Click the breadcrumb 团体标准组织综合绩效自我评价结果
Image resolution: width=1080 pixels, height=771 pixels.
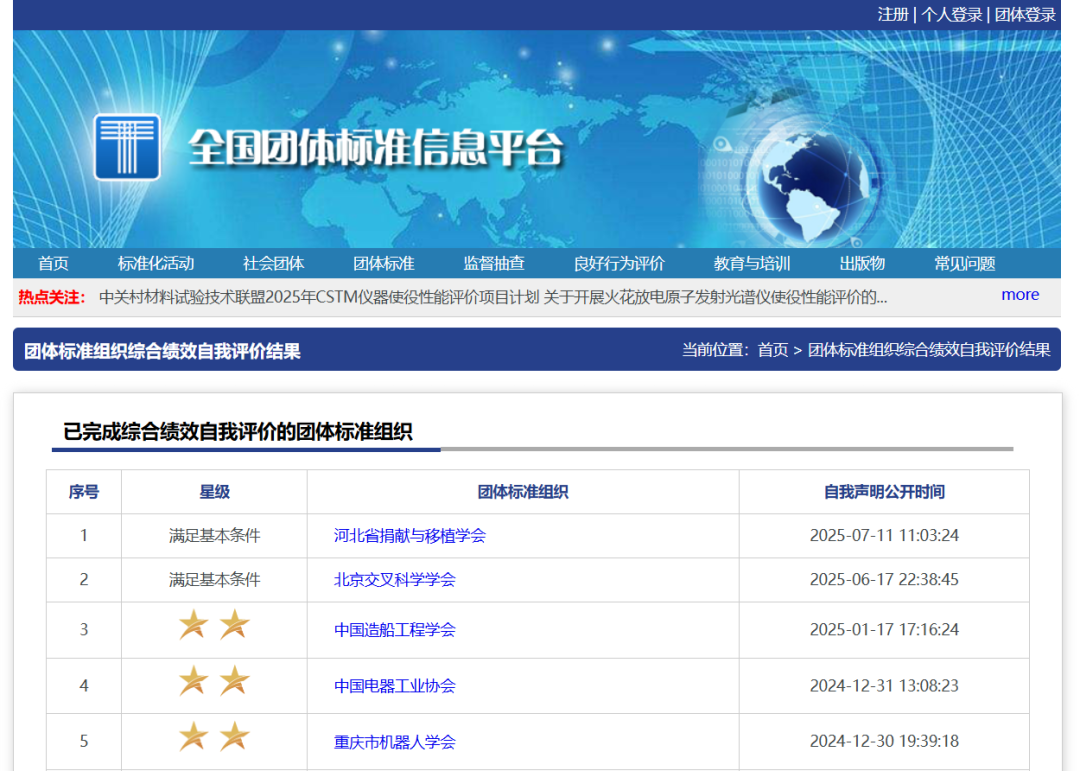(928, 350)
